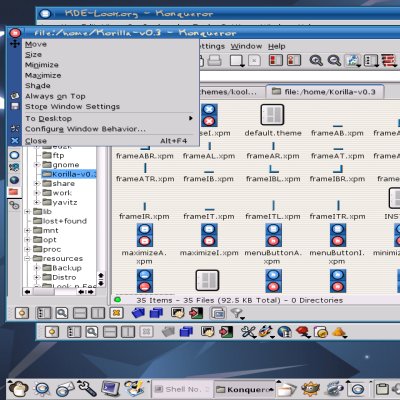Click the zoom out magnifier toolbar icon
This screenshot has width=400, height=400.
pyautogui.click(x=334, y=61)
